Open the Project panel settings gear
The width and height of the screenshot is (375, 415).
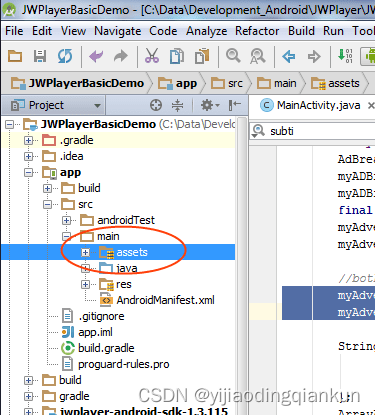(x=210, y=105)
